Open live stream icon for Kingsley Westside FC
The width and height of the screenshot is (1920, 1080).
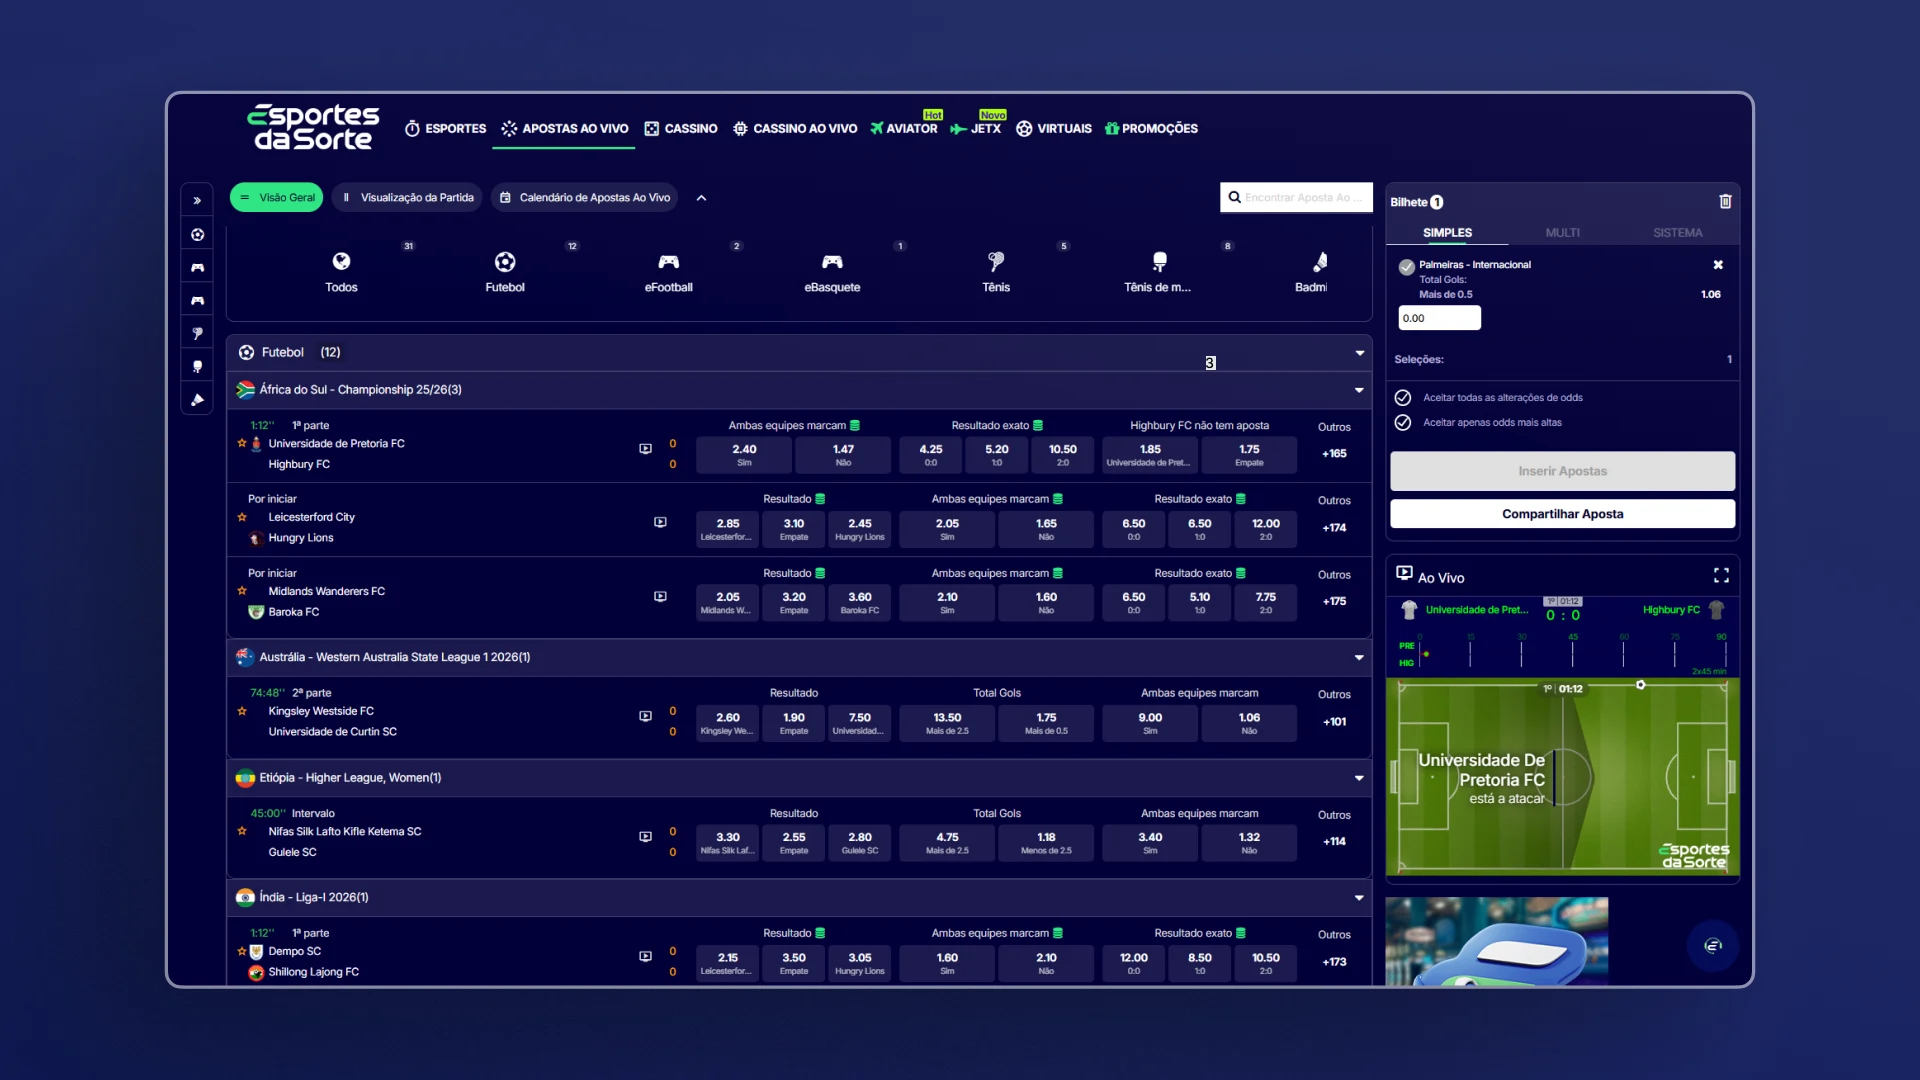point(645,716)
